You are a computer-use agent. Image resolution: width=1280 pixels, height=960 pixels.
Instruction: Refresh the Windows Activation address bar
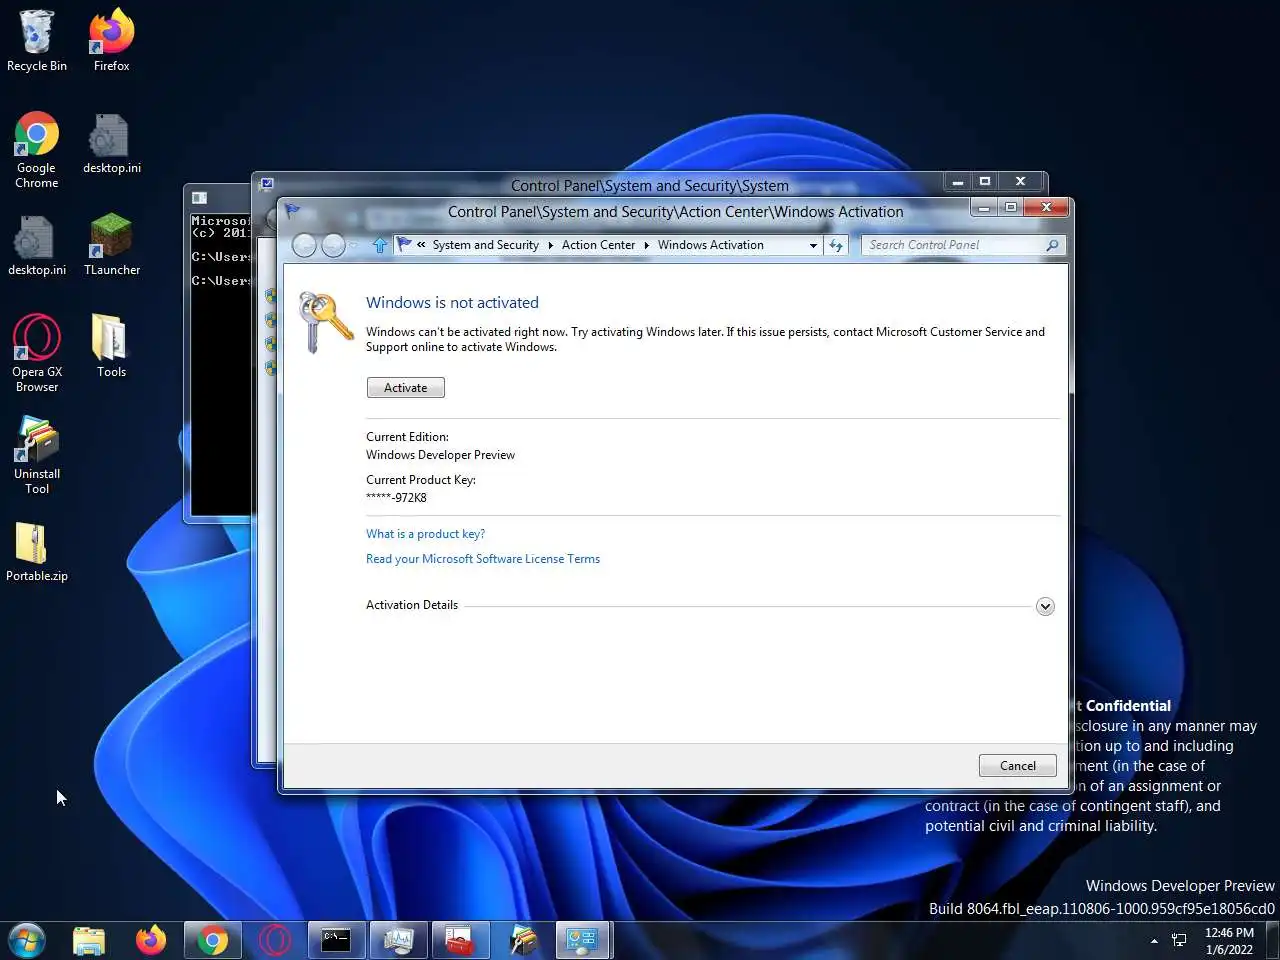coord(836,245)
